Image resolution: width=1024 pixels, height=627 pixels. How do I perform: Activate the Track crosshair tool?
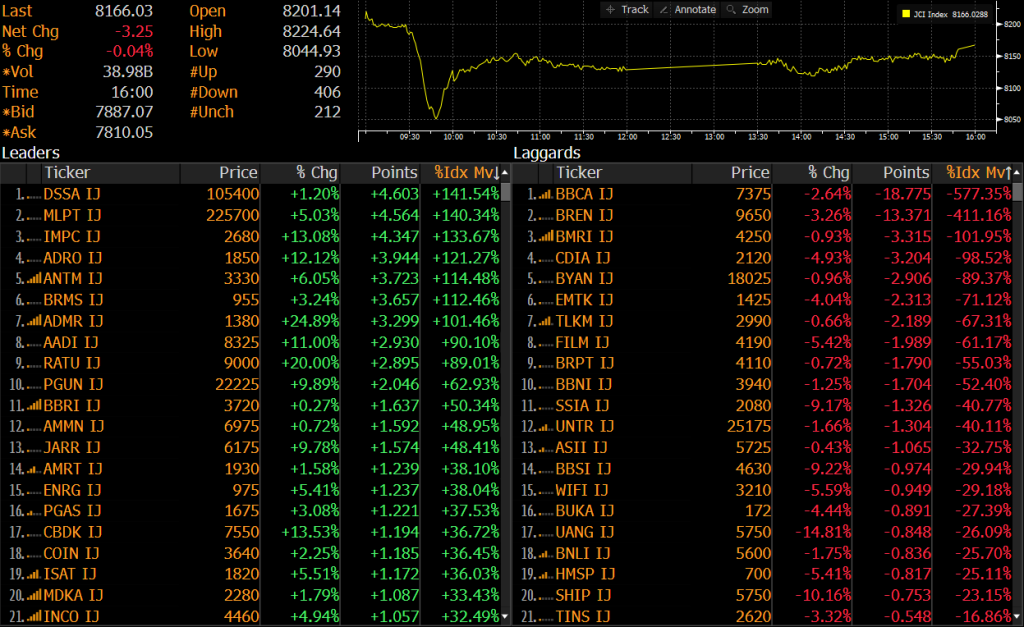(627, 9)
